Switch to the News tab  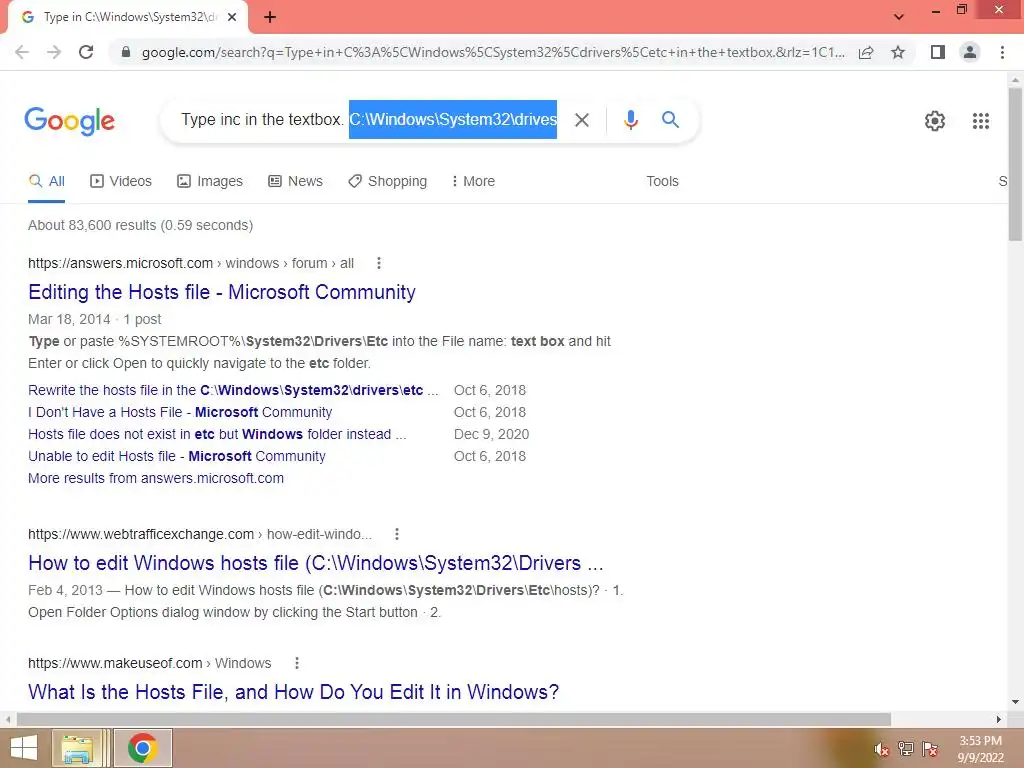click(x=295, y=182)
